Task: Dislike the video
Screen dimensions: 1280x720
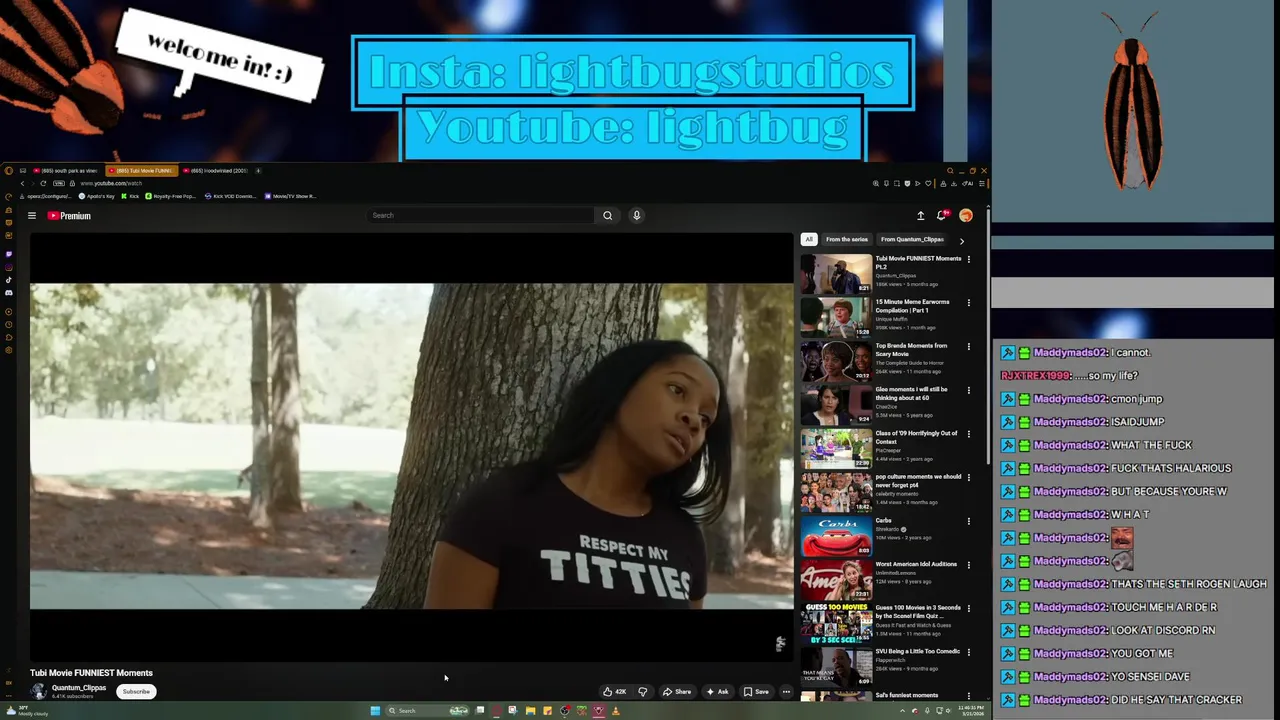Action: point(643,691)
